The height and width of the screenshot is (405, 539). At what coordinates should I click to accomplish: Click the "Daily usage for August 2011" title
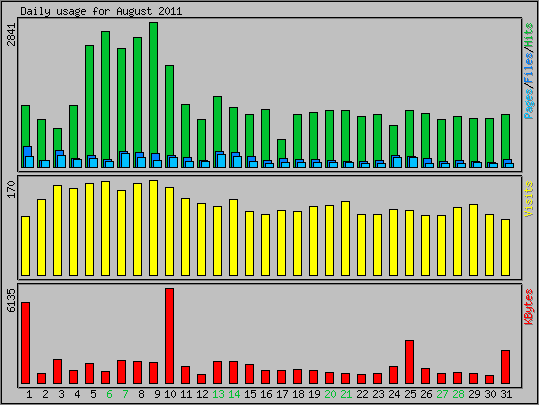coord(101,11)
